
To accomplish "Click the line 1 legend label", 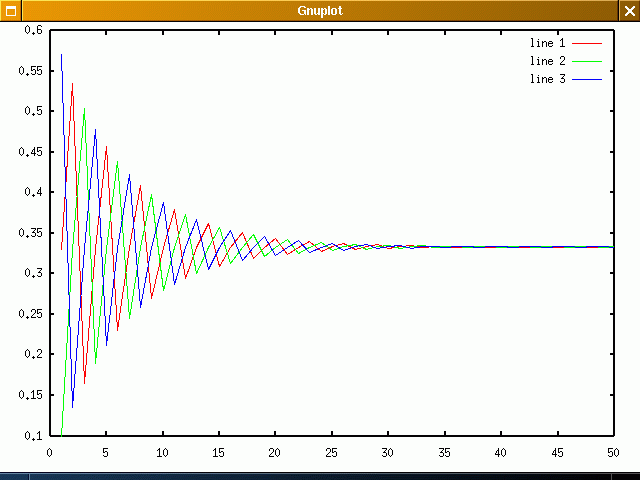I will (547, 44).
